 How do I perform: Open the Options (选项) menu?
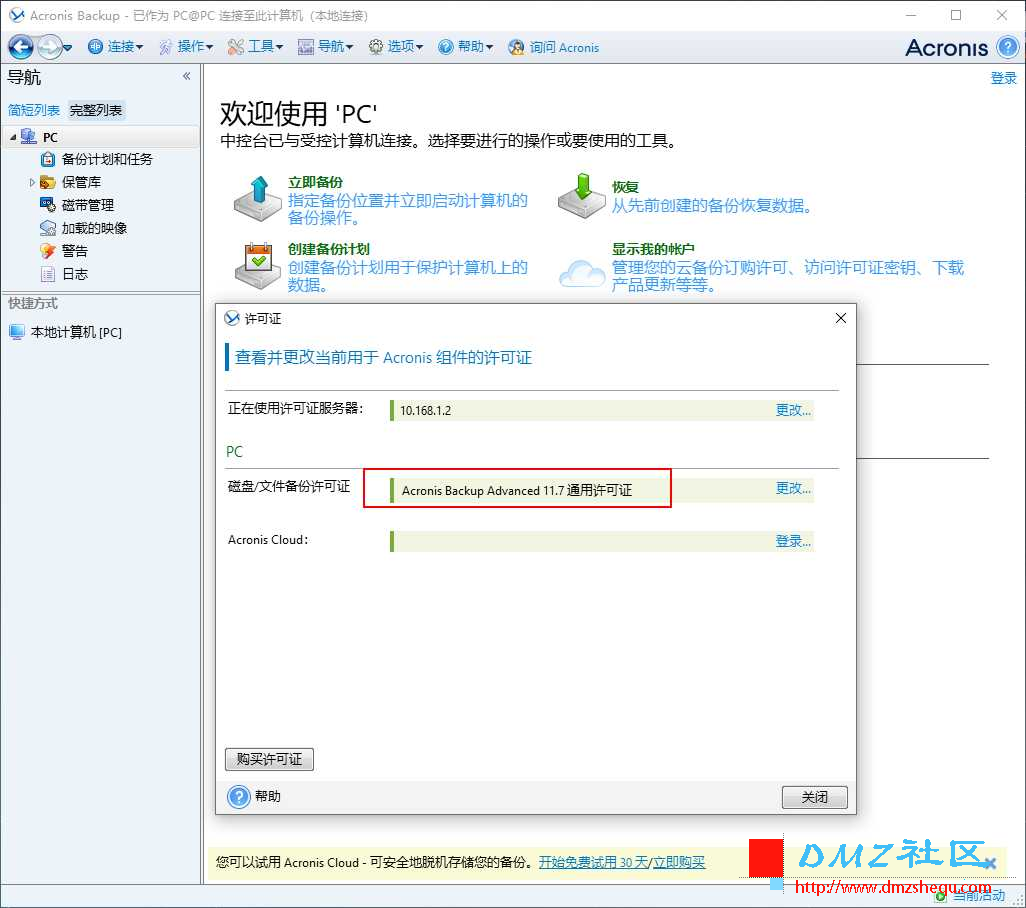396,47
